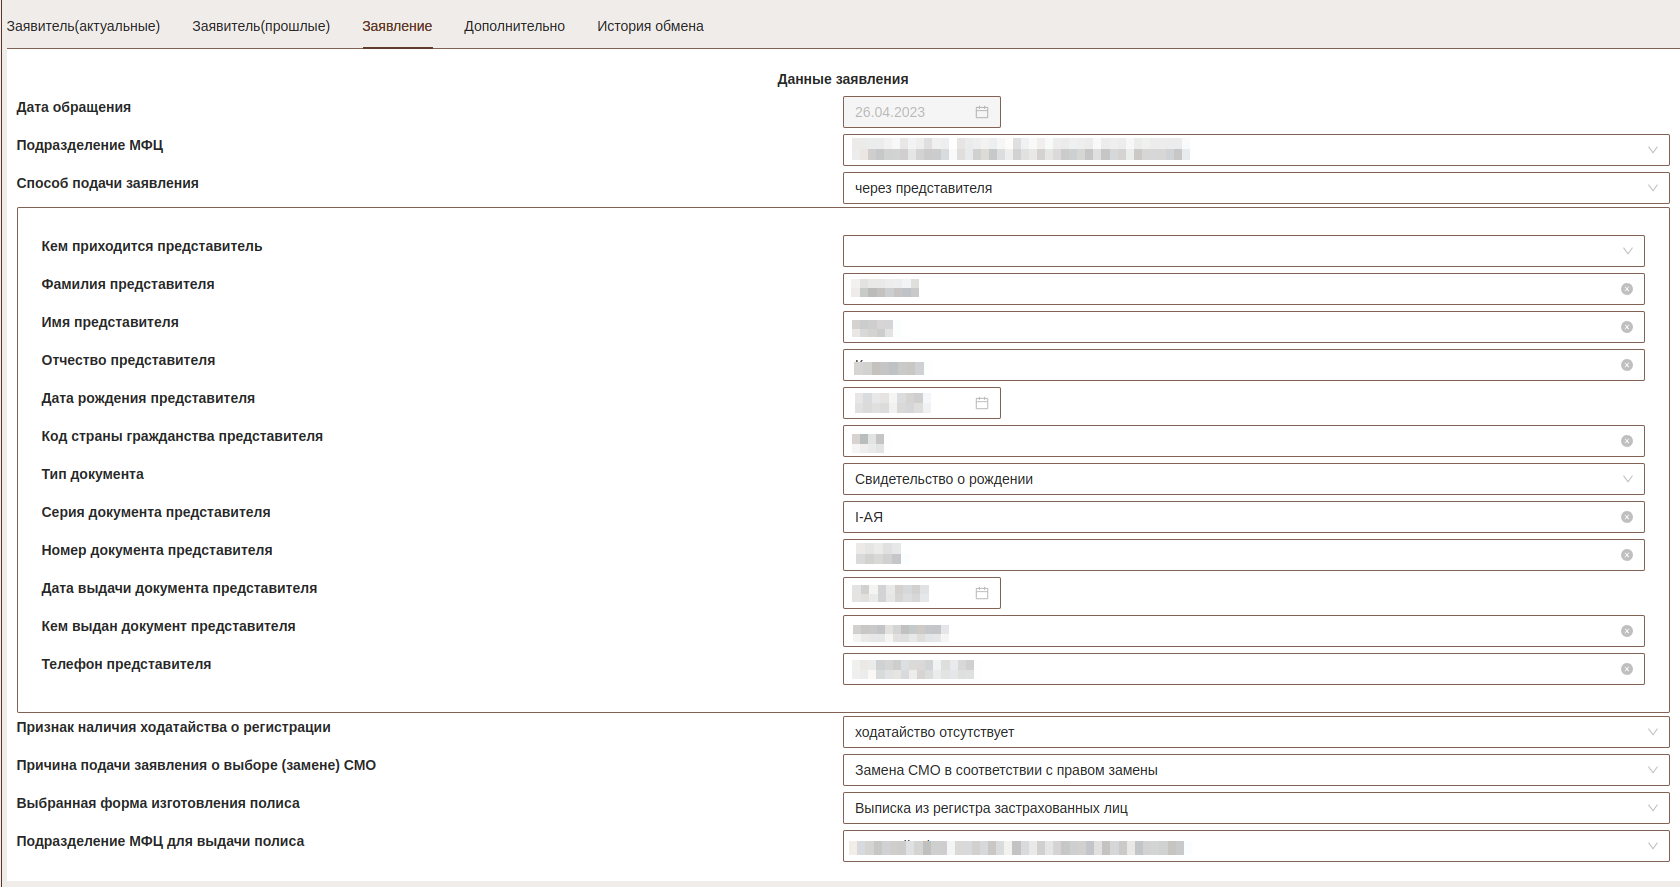The image size is (1680, 887).
Task: Expand the 'Кем приходится представитель' dropdown
Action: [x=1627, y=251]
